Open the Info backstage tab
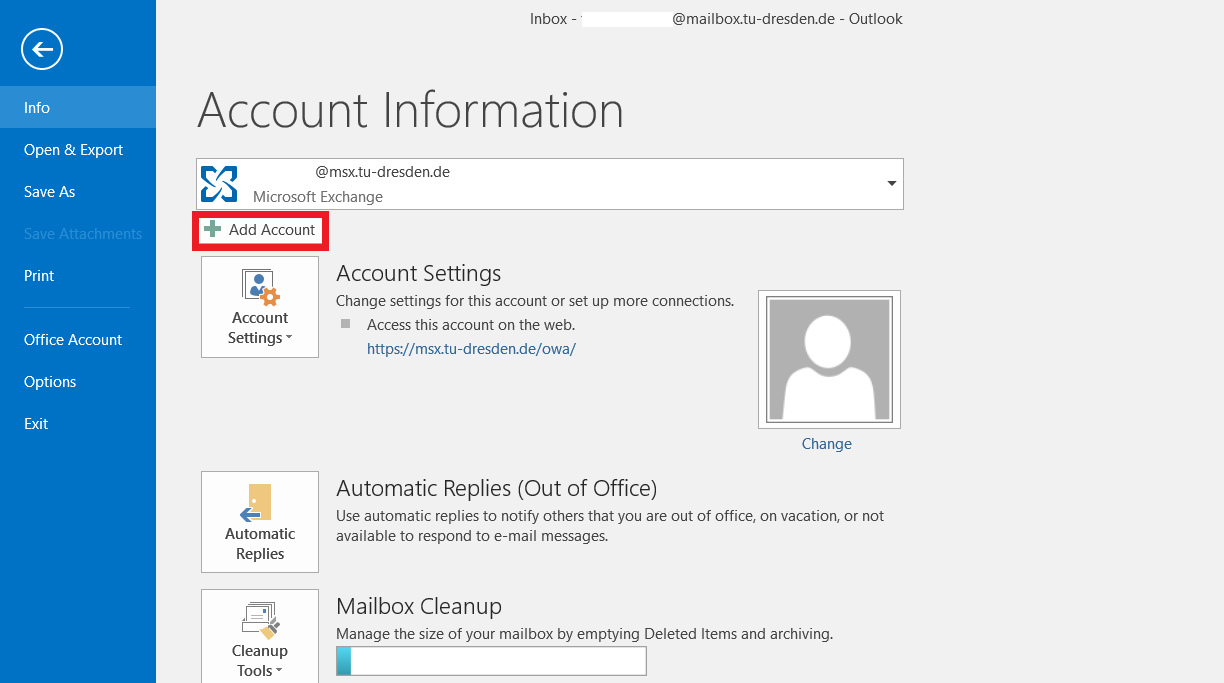Image resolution: width=1224 pixels, height=683 pixels. tap(78, 107)
